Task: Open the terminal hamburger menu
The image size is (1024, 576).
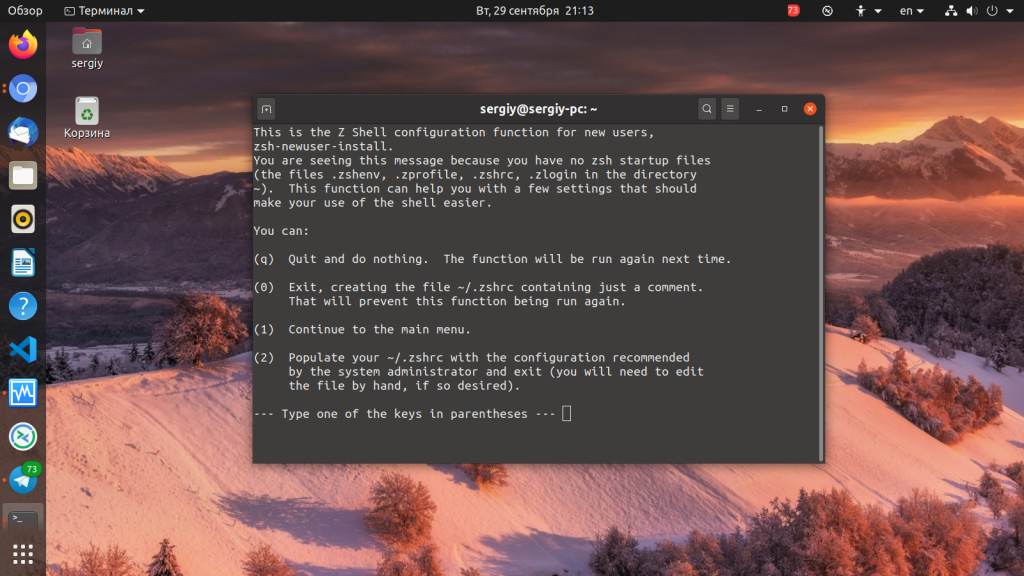Action: 731,109
